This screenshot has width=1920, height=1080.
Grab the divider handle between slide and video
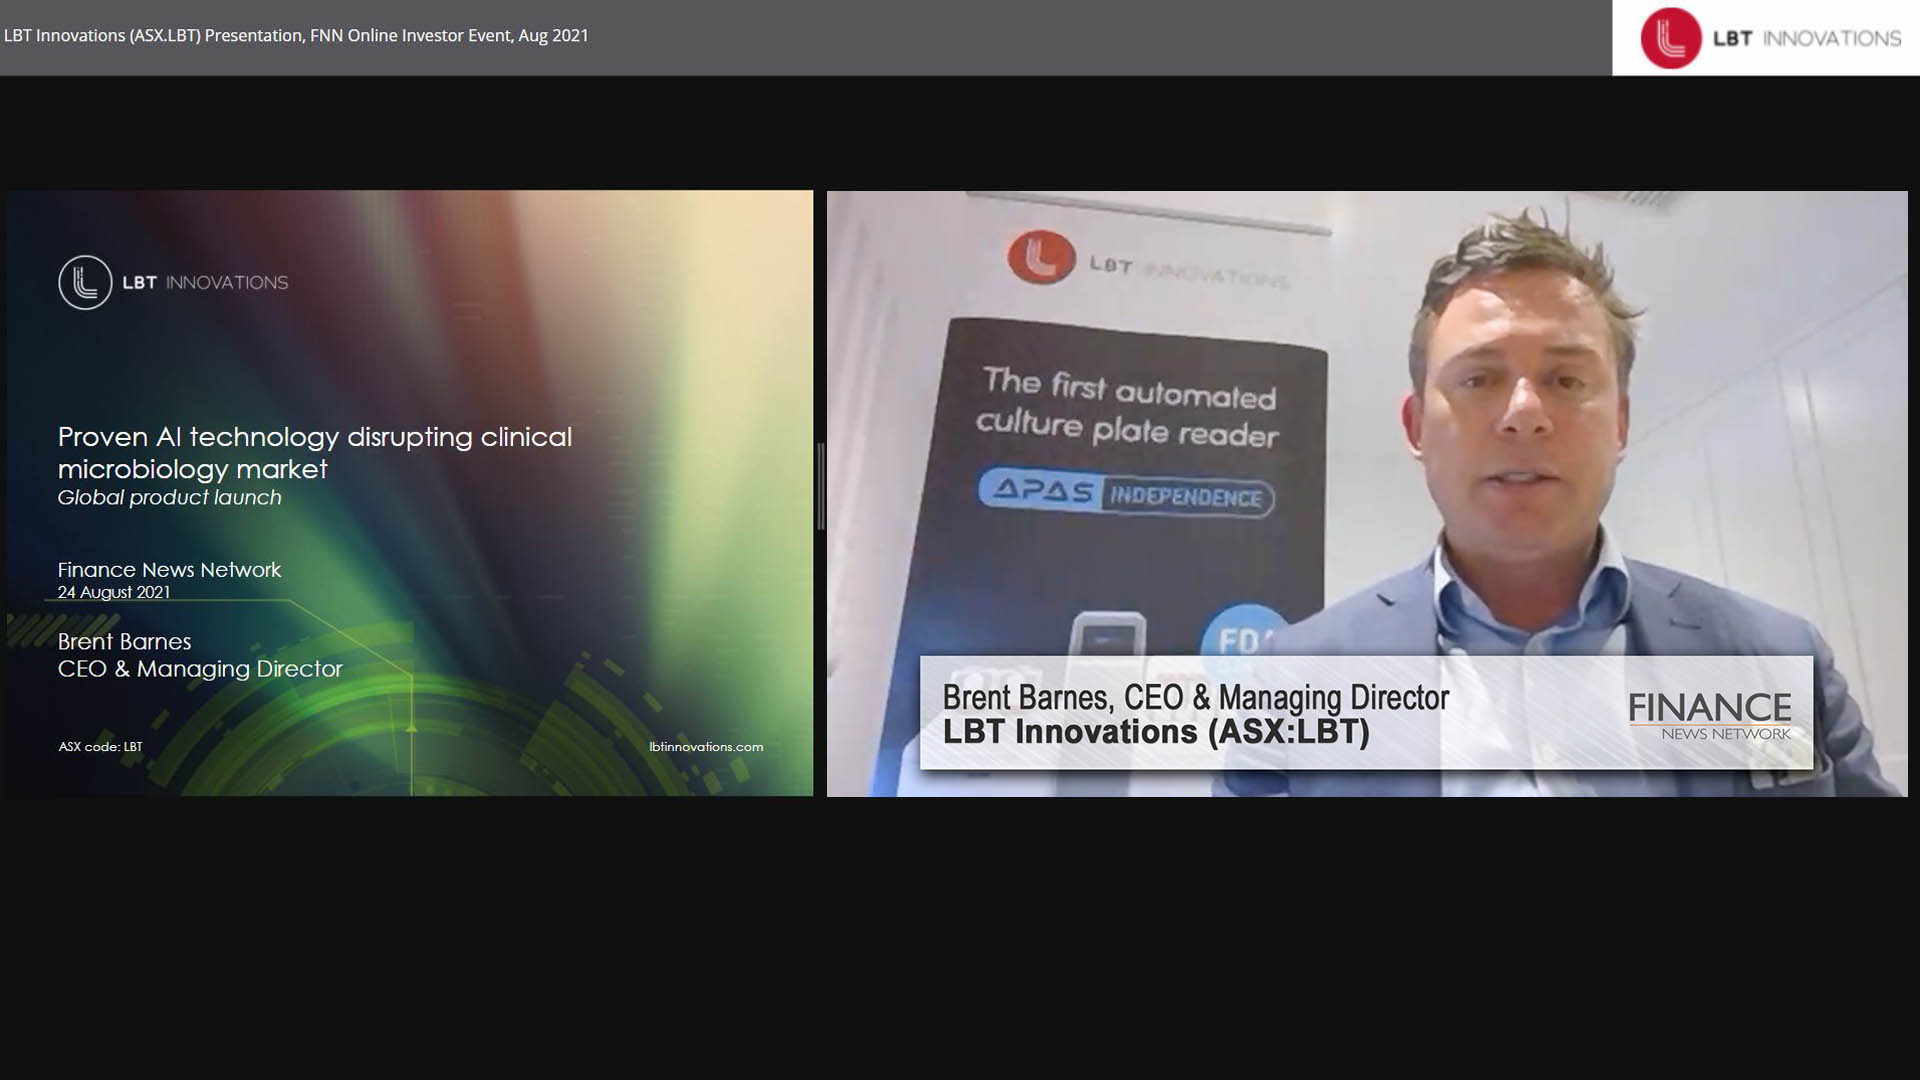[x=820, y=487]
